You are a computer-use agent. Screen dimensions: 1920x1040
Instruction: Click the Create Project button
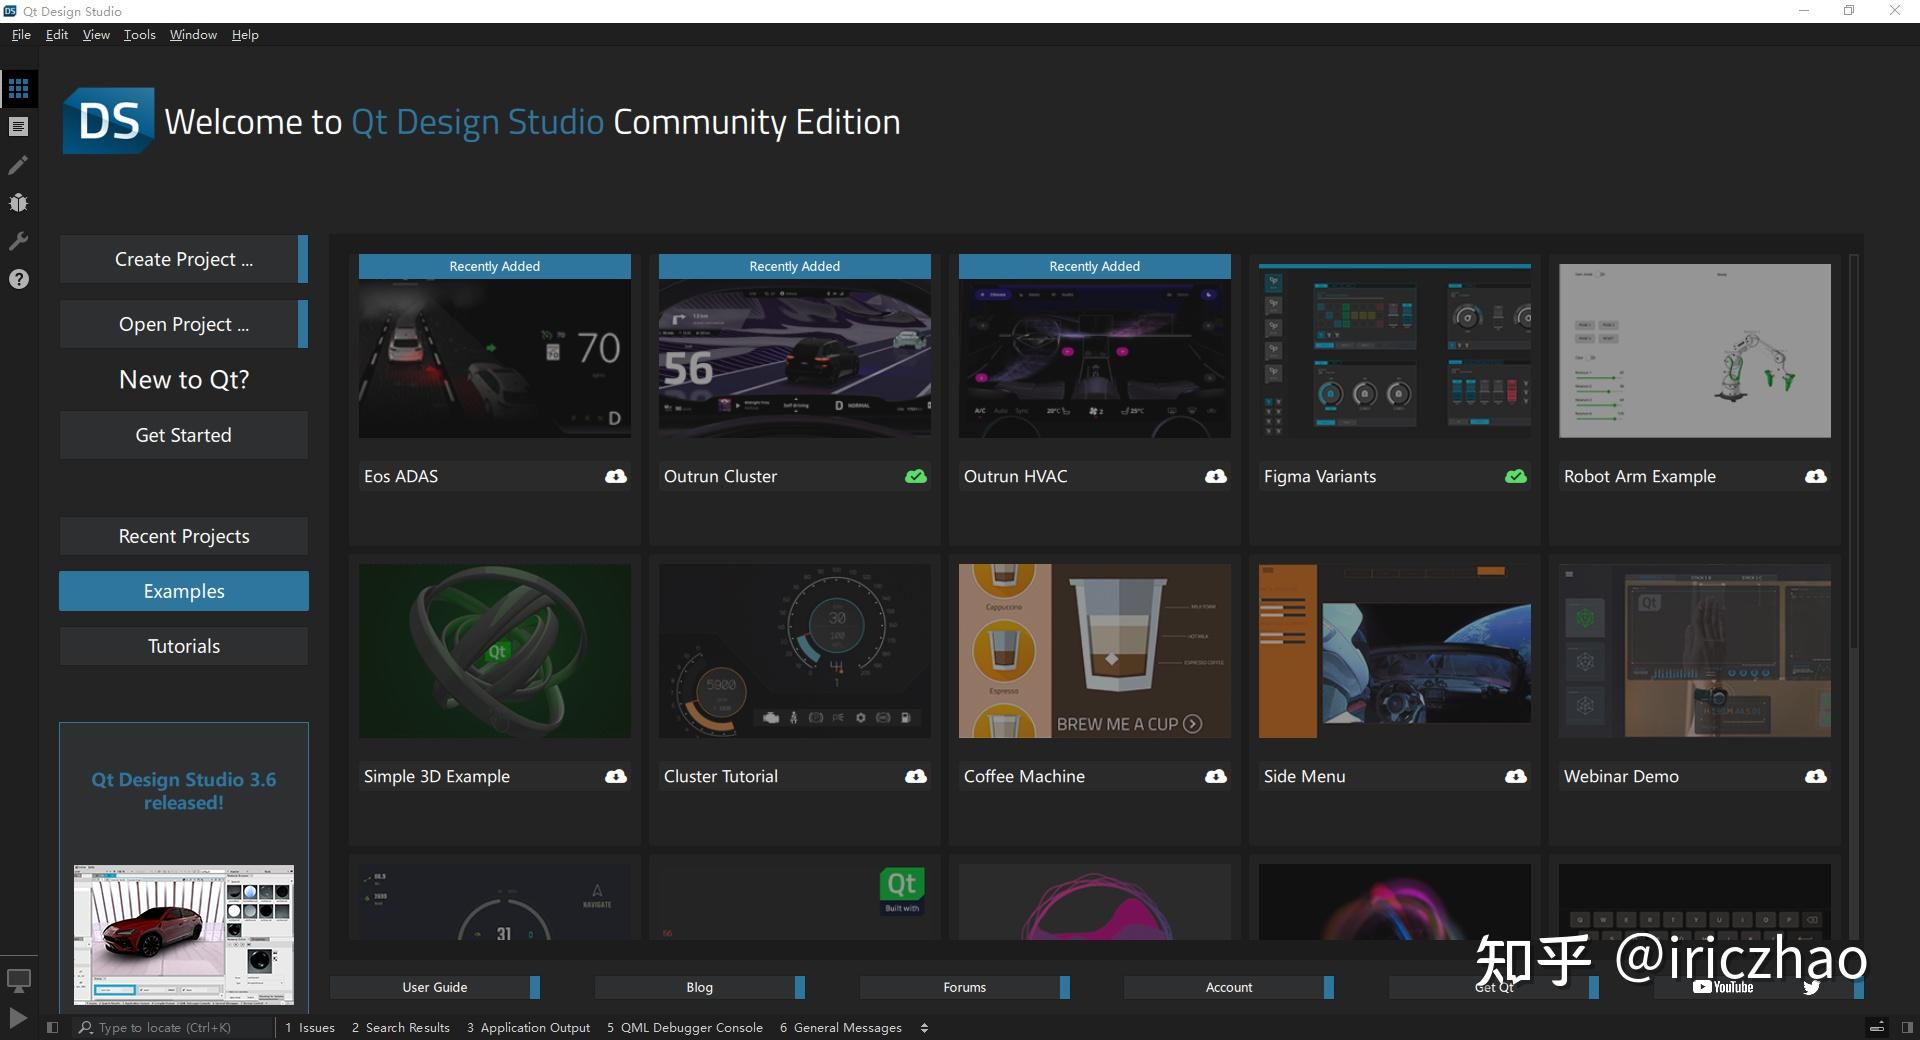click(184, 259)
